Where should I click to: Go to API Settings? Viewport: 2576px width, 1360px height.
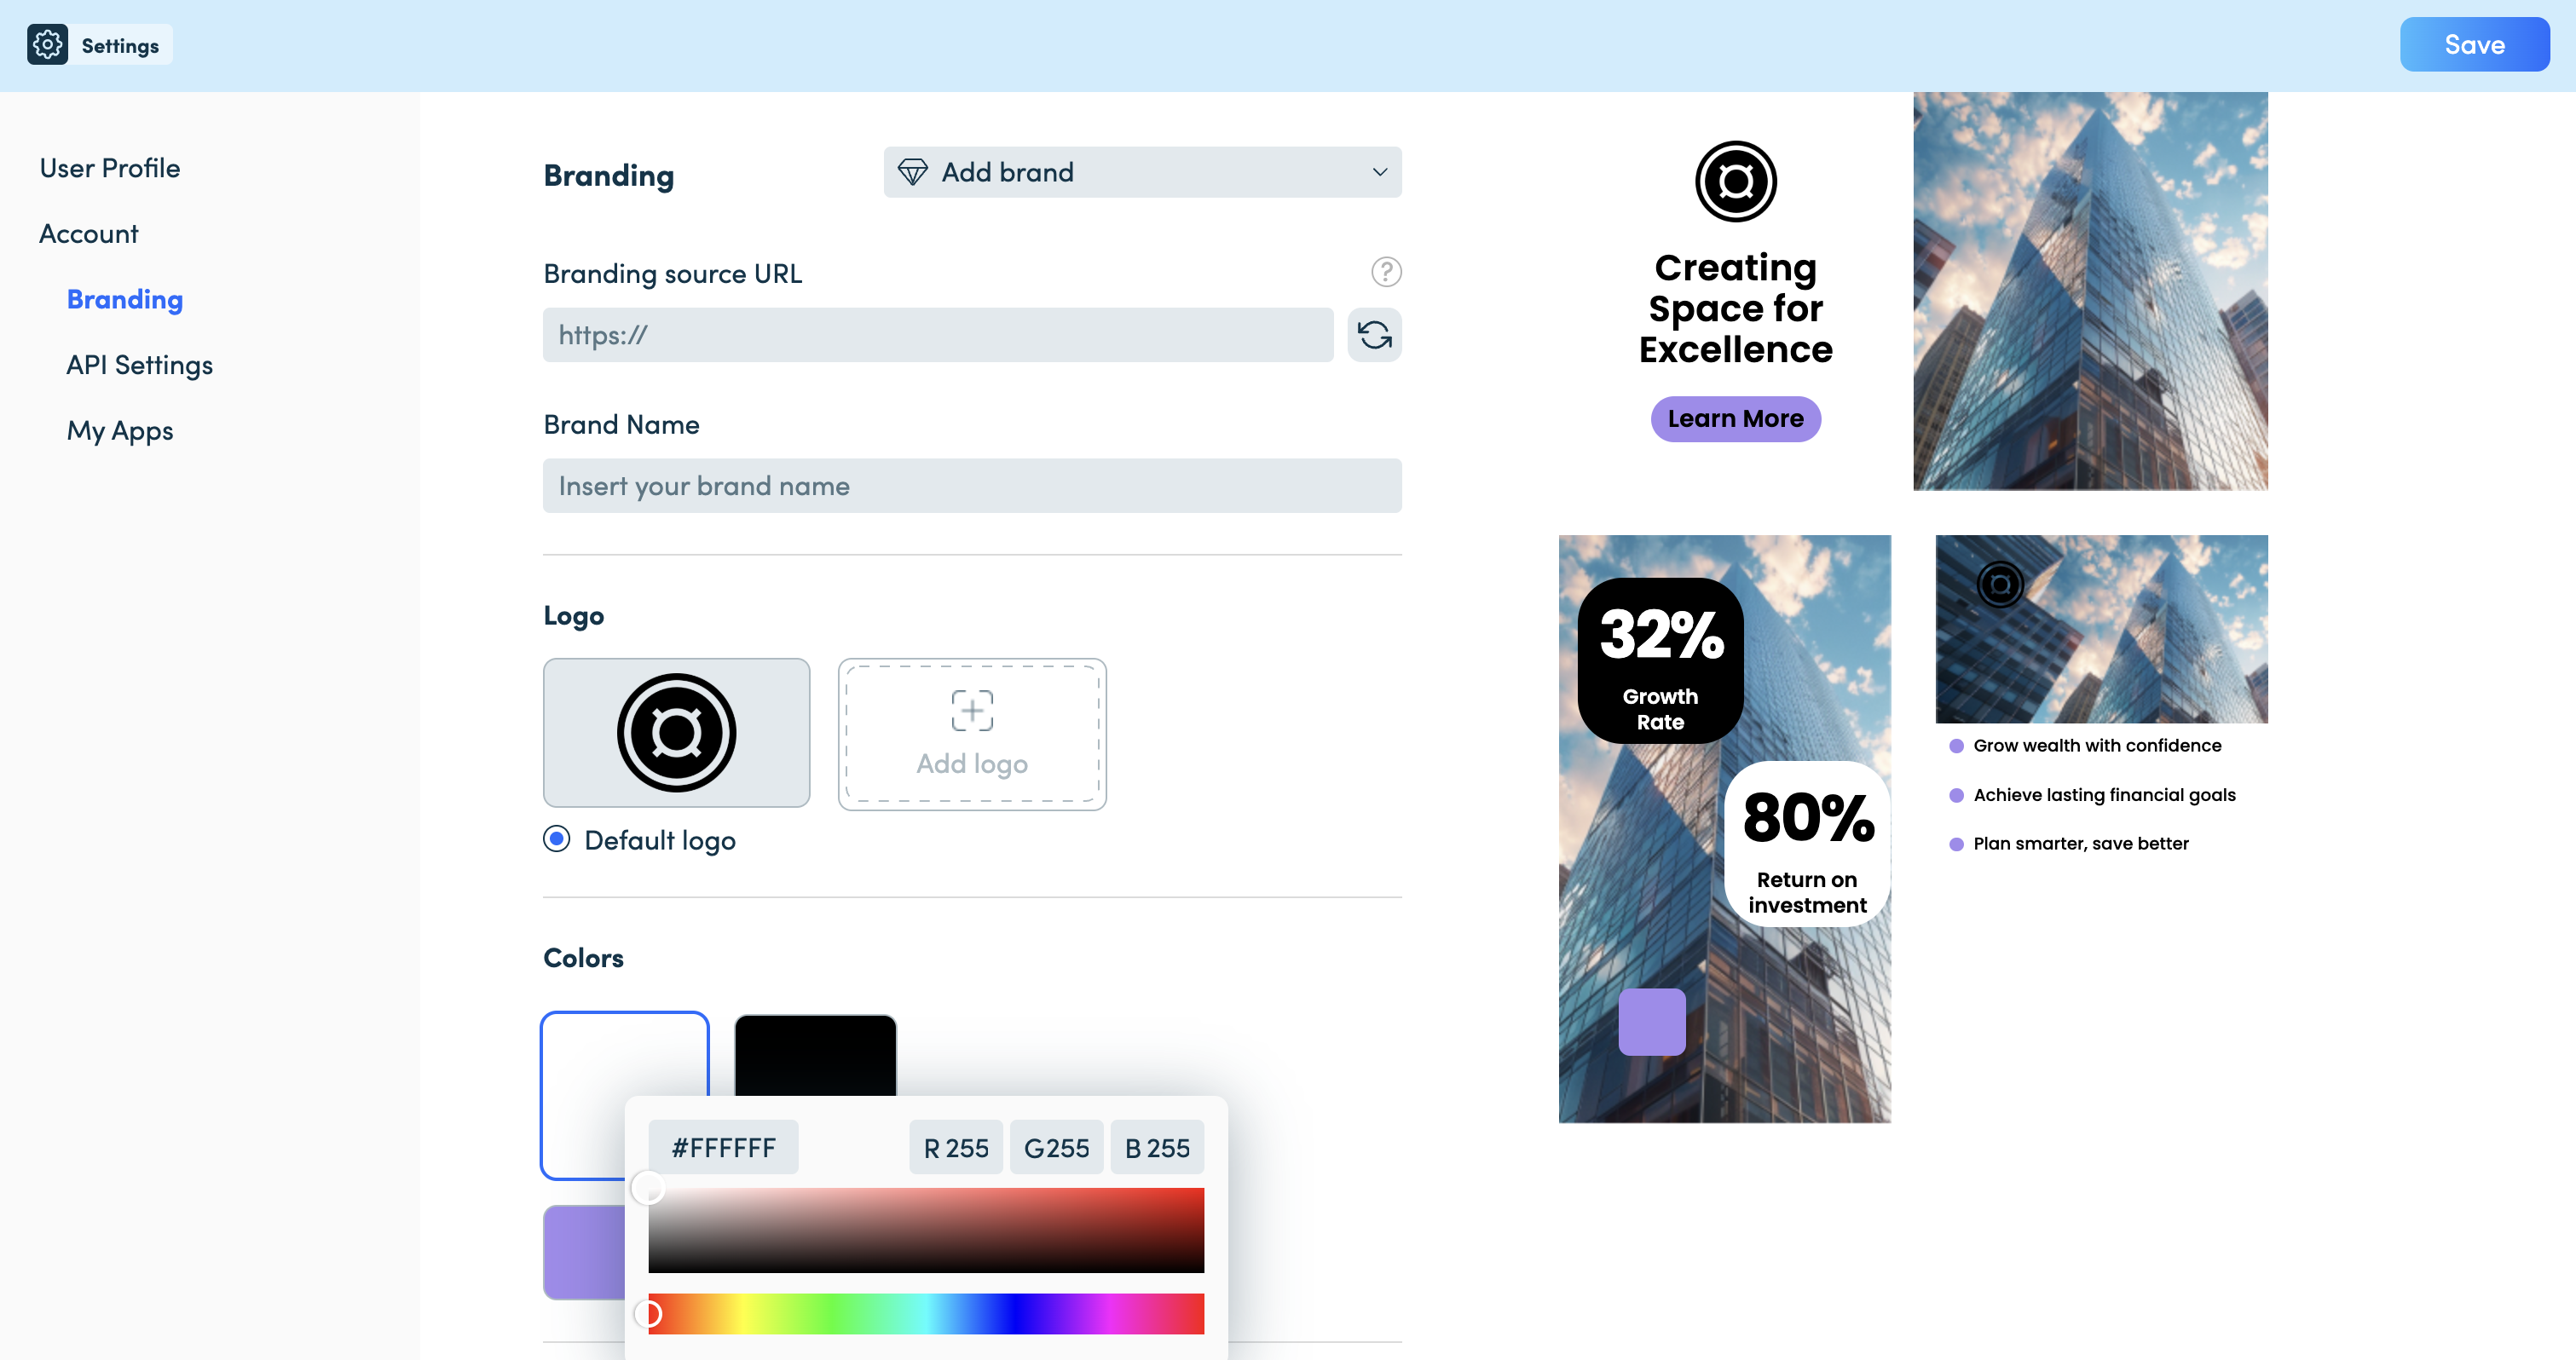point(140,365)
